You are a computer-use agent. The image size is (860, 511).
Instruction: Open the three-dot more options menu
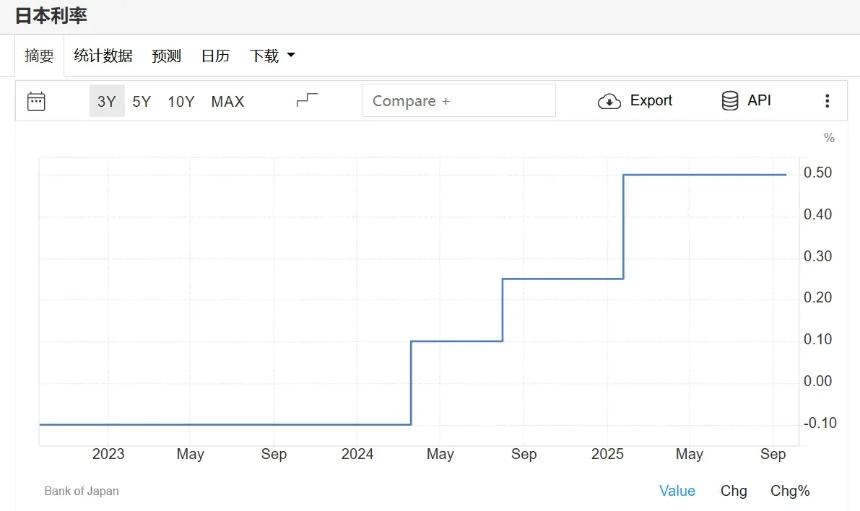point(827,101)
